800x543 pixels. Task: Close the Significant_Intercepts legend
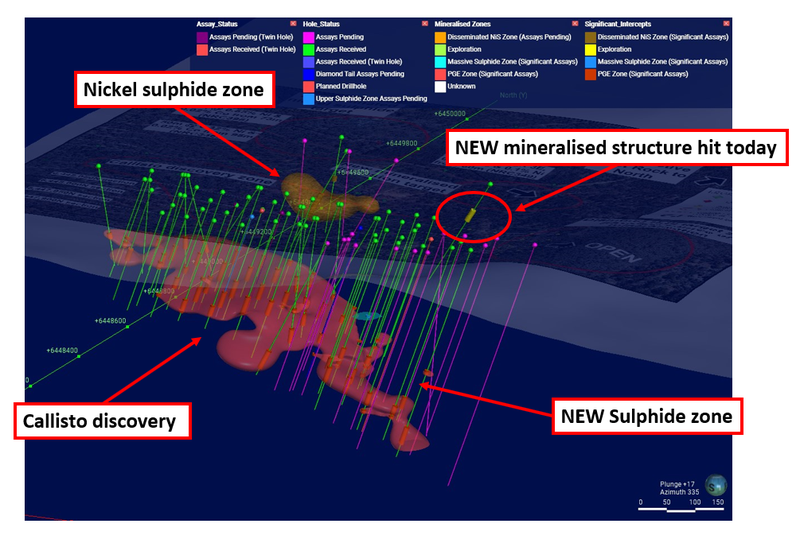coord(727,24)
